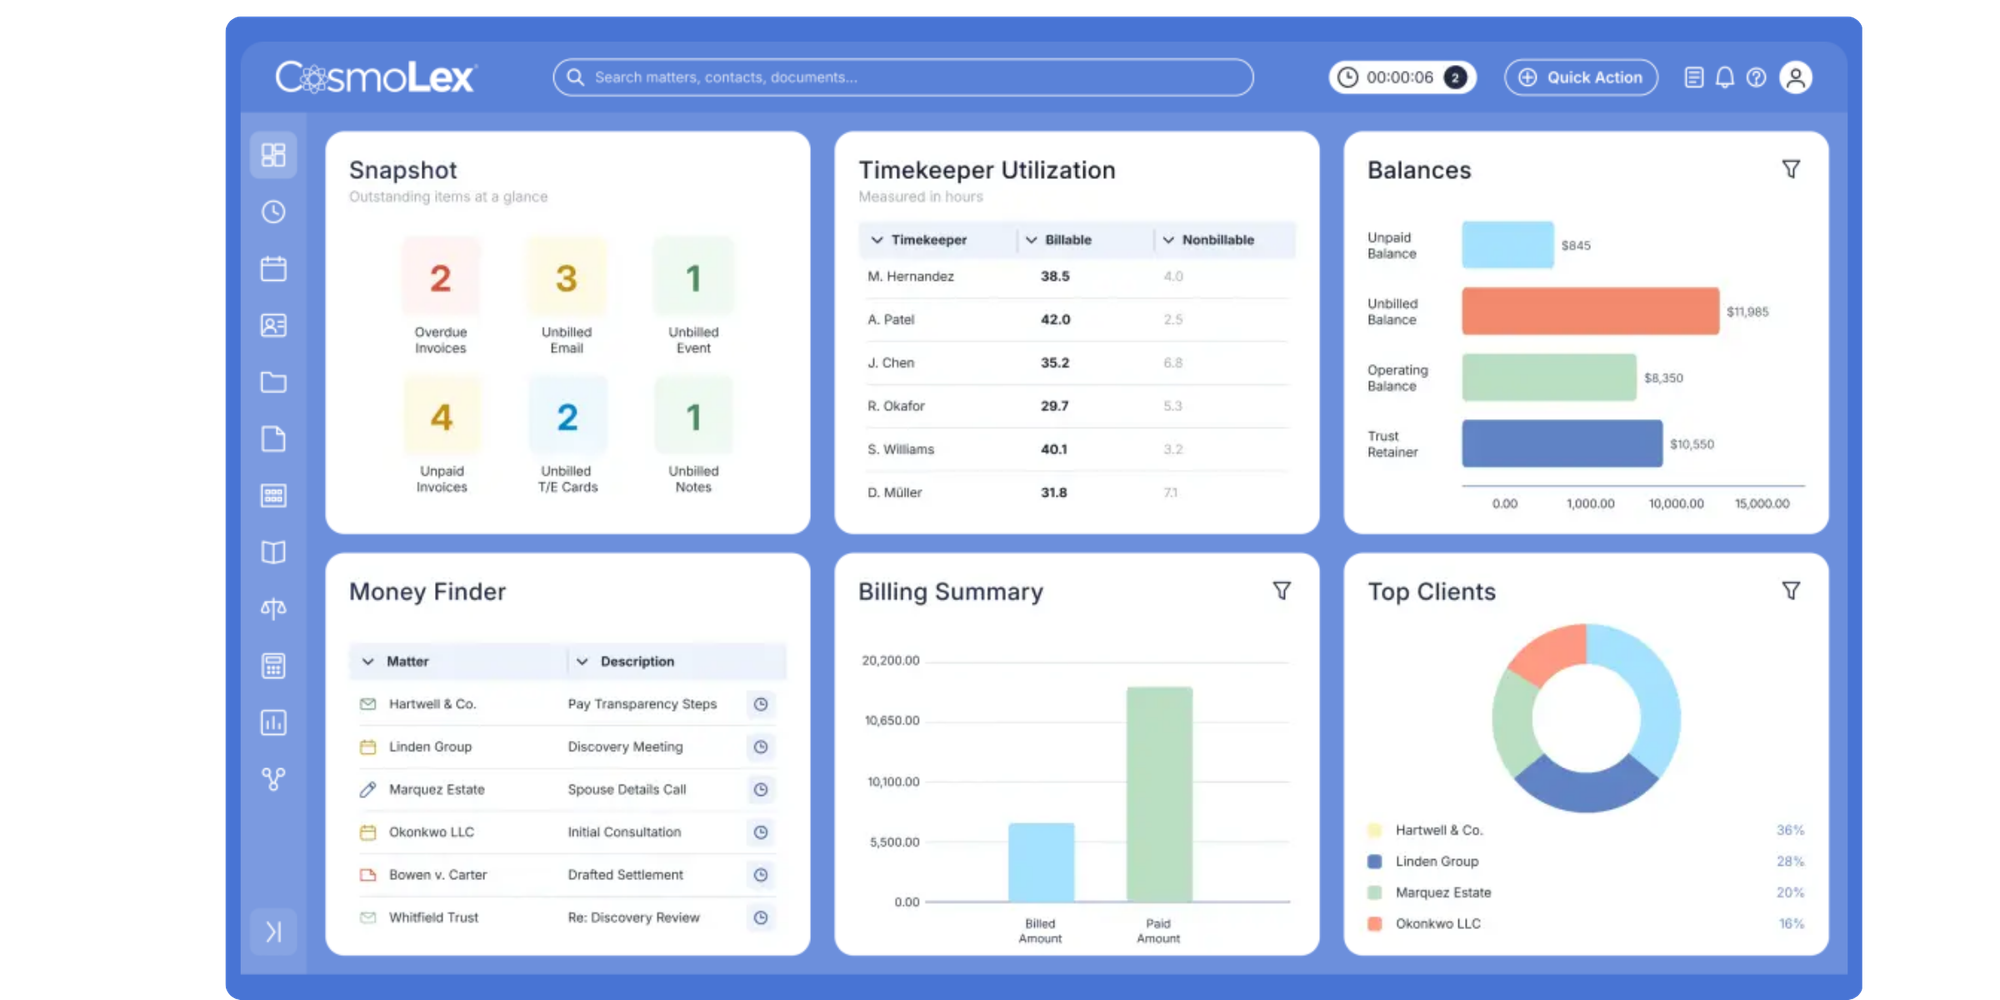This screenshot has height=1000, width=2000.
Task: Click the Linden Group legend swatch
Action: (x=1375, y=861)
